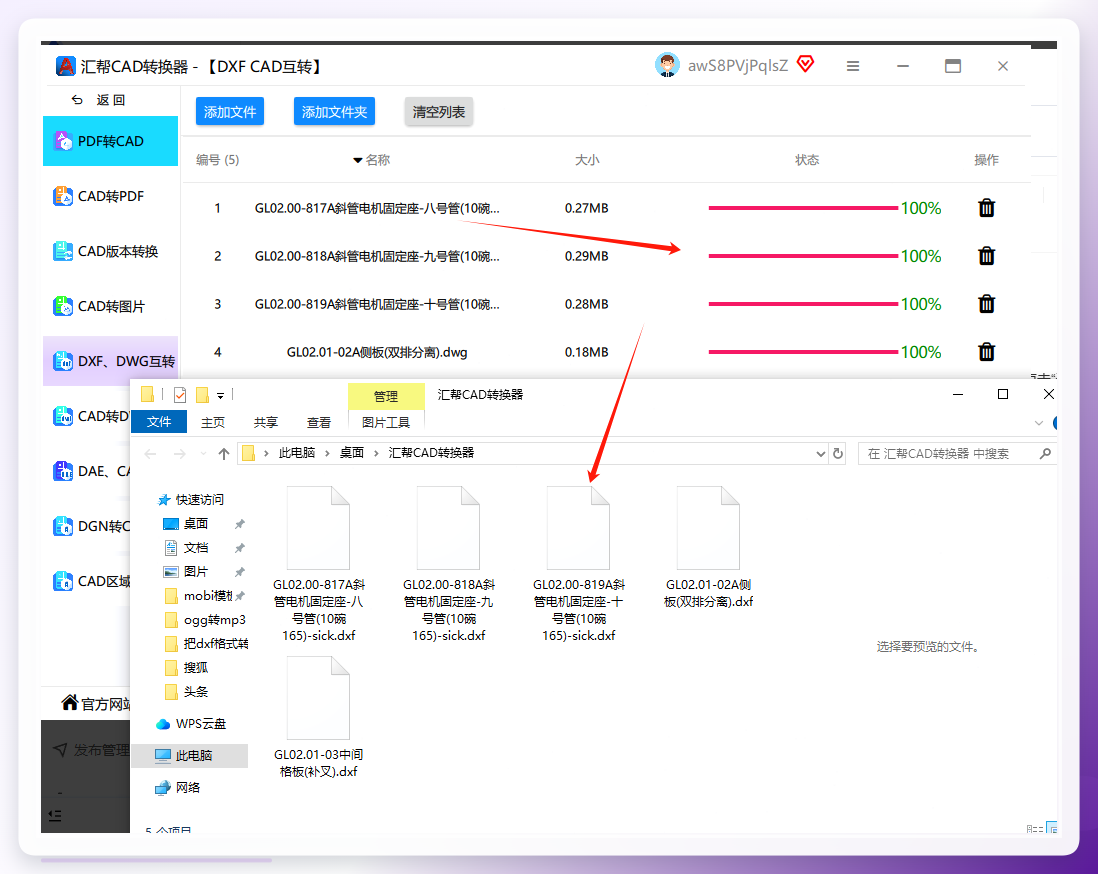Choose CAD转图片 in the sidebar

click(111, 306)
